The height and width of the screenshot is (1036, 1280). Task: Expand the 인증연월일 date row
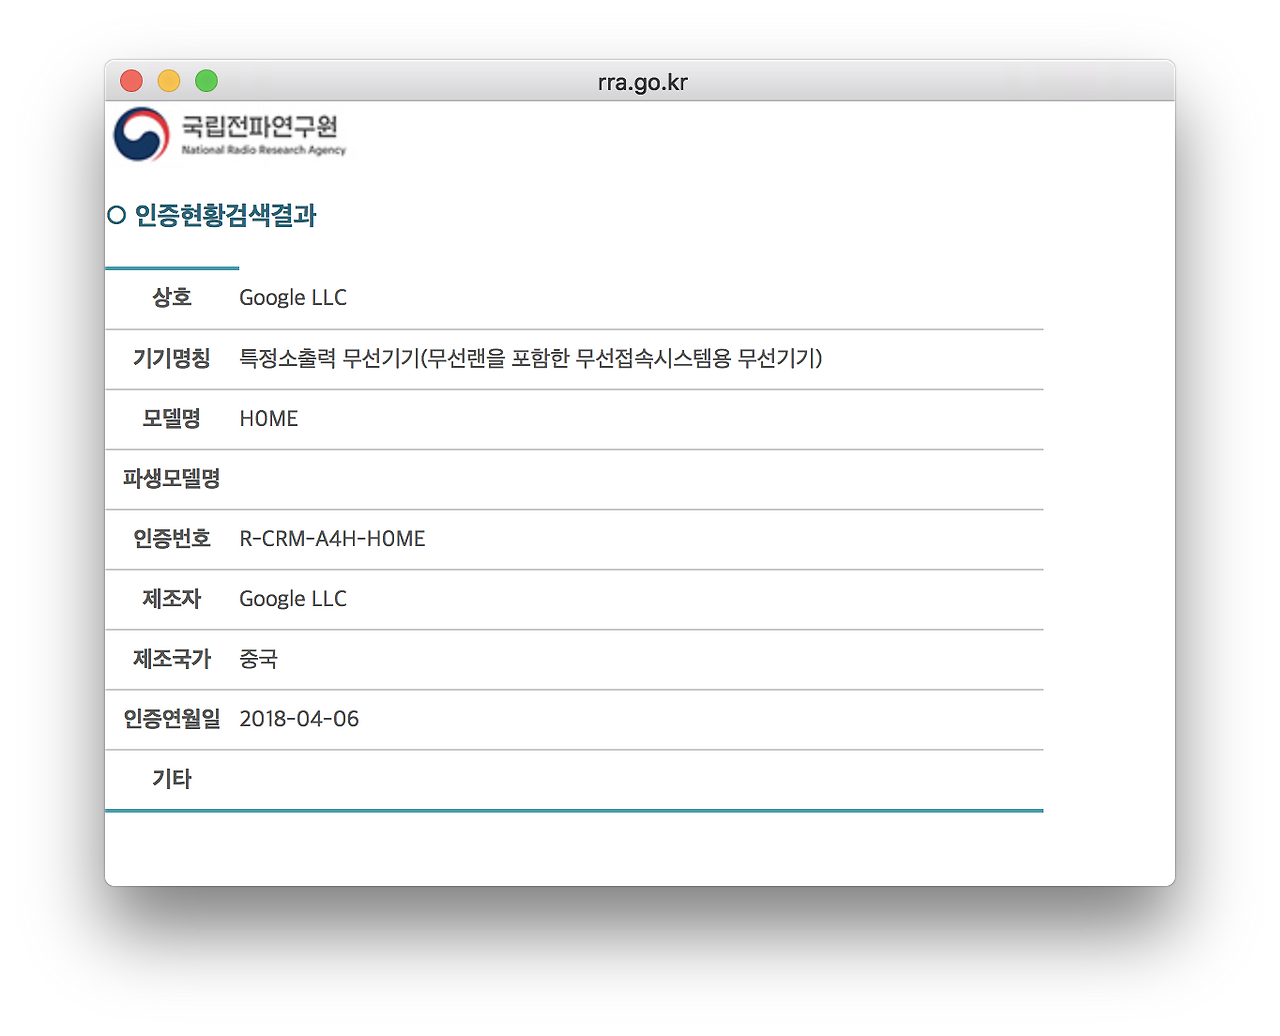coord(170,718)
